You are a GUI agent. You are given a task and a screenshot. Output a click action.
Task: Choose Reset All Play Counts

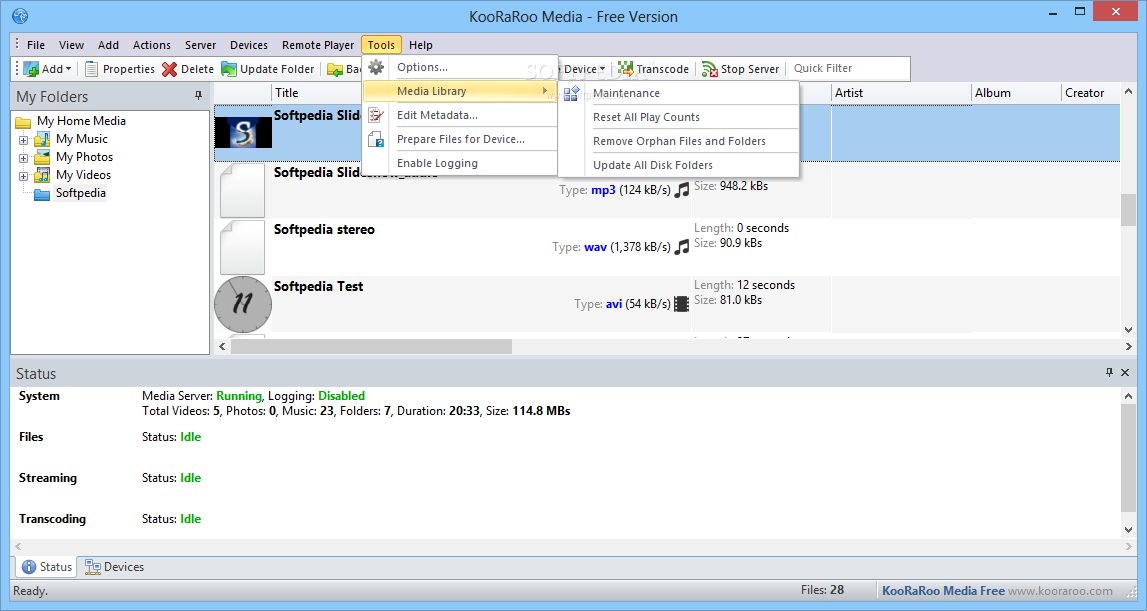(x=679, y=117)
